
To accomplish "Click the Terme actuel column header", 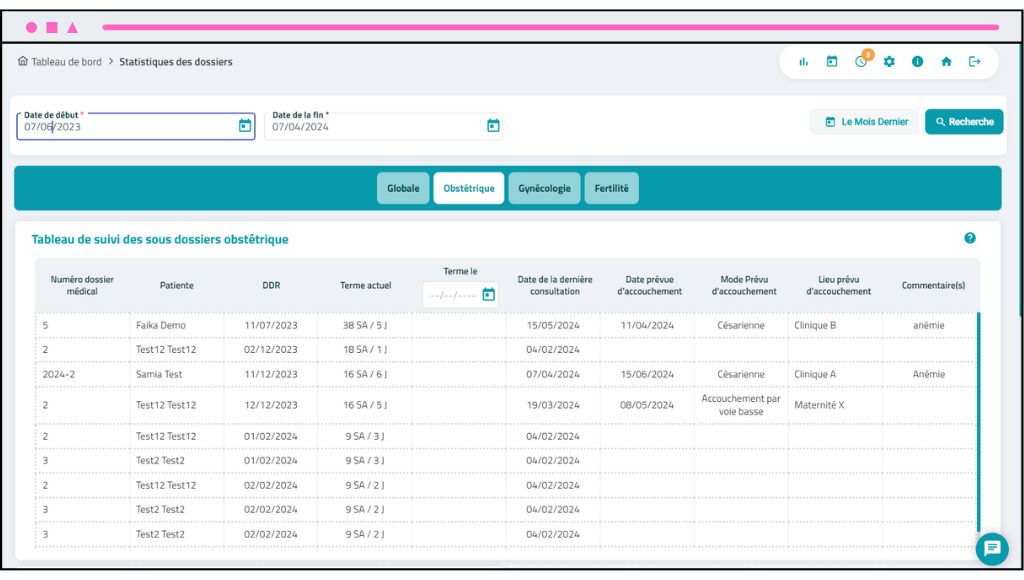I will (366, 285).
